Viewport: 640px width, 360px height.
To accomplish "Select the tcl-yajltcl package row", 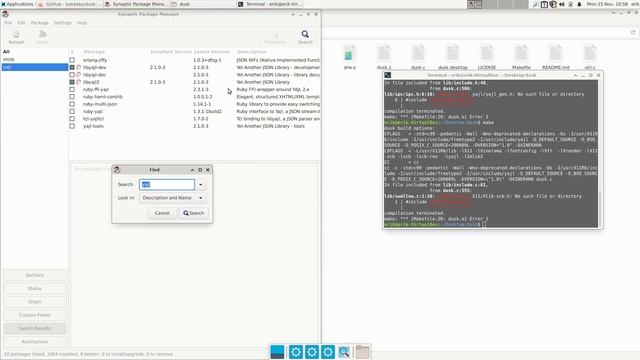I will [194, 119].
